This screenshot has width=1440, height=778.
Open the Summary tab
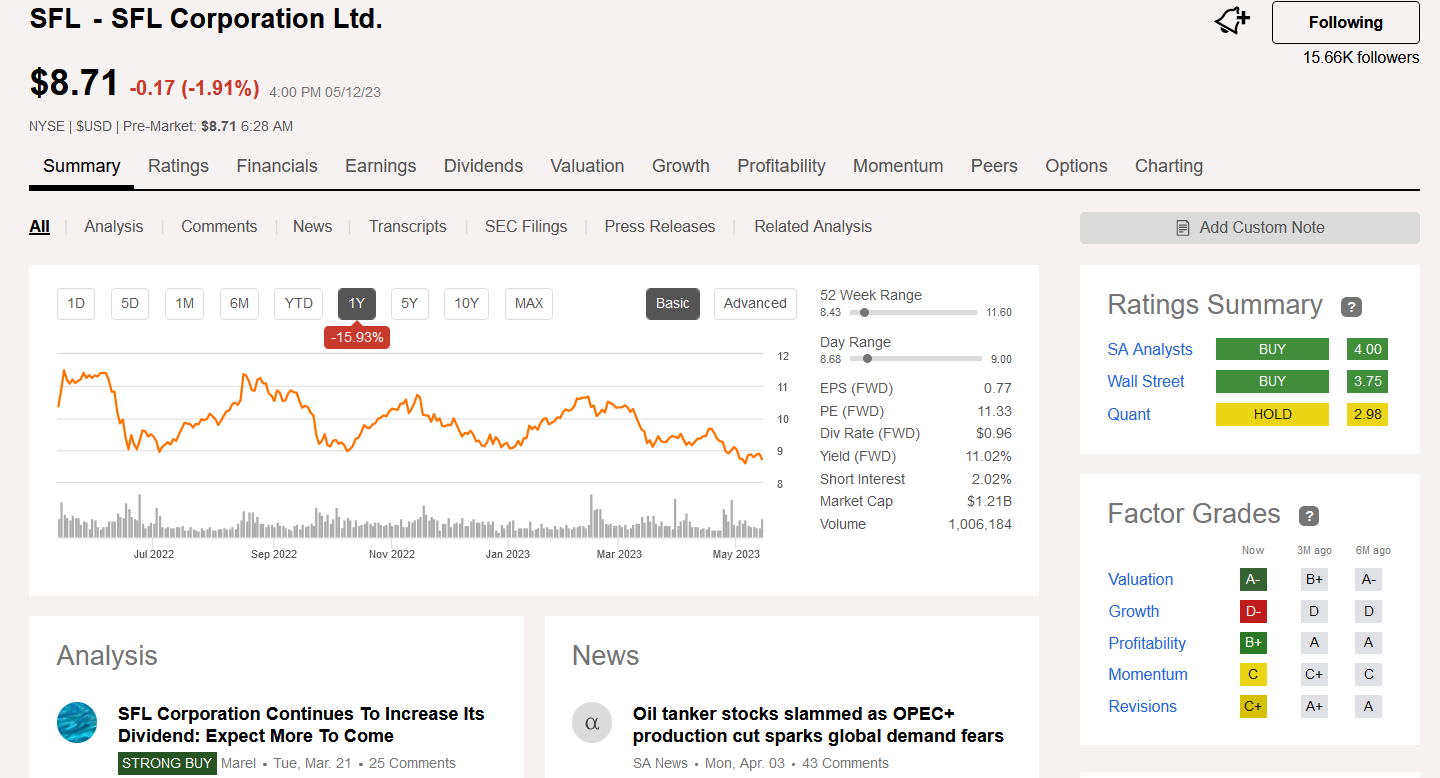point(81,166)
